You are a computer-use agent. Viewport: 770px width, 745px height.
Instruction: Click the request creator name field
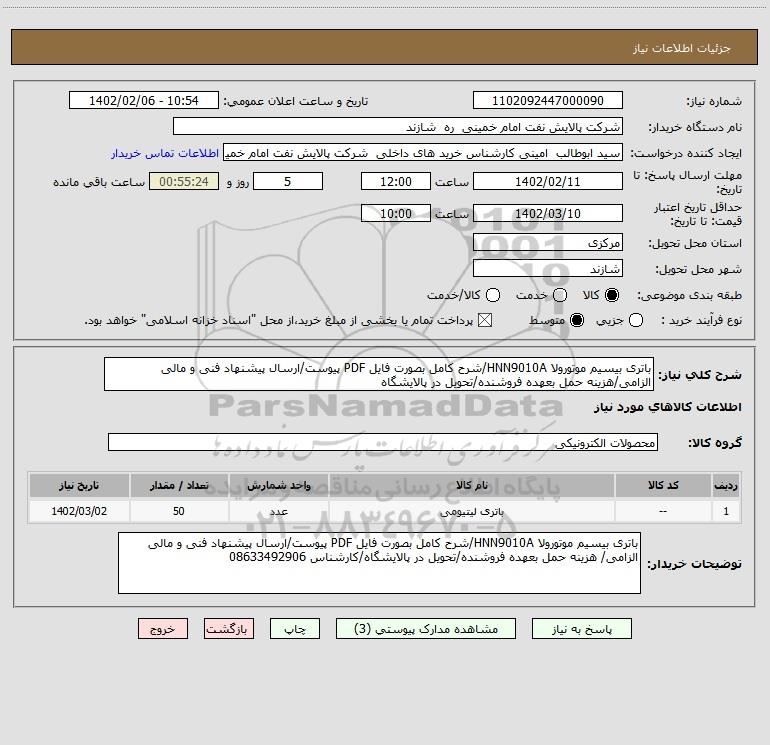coord(423,153)
